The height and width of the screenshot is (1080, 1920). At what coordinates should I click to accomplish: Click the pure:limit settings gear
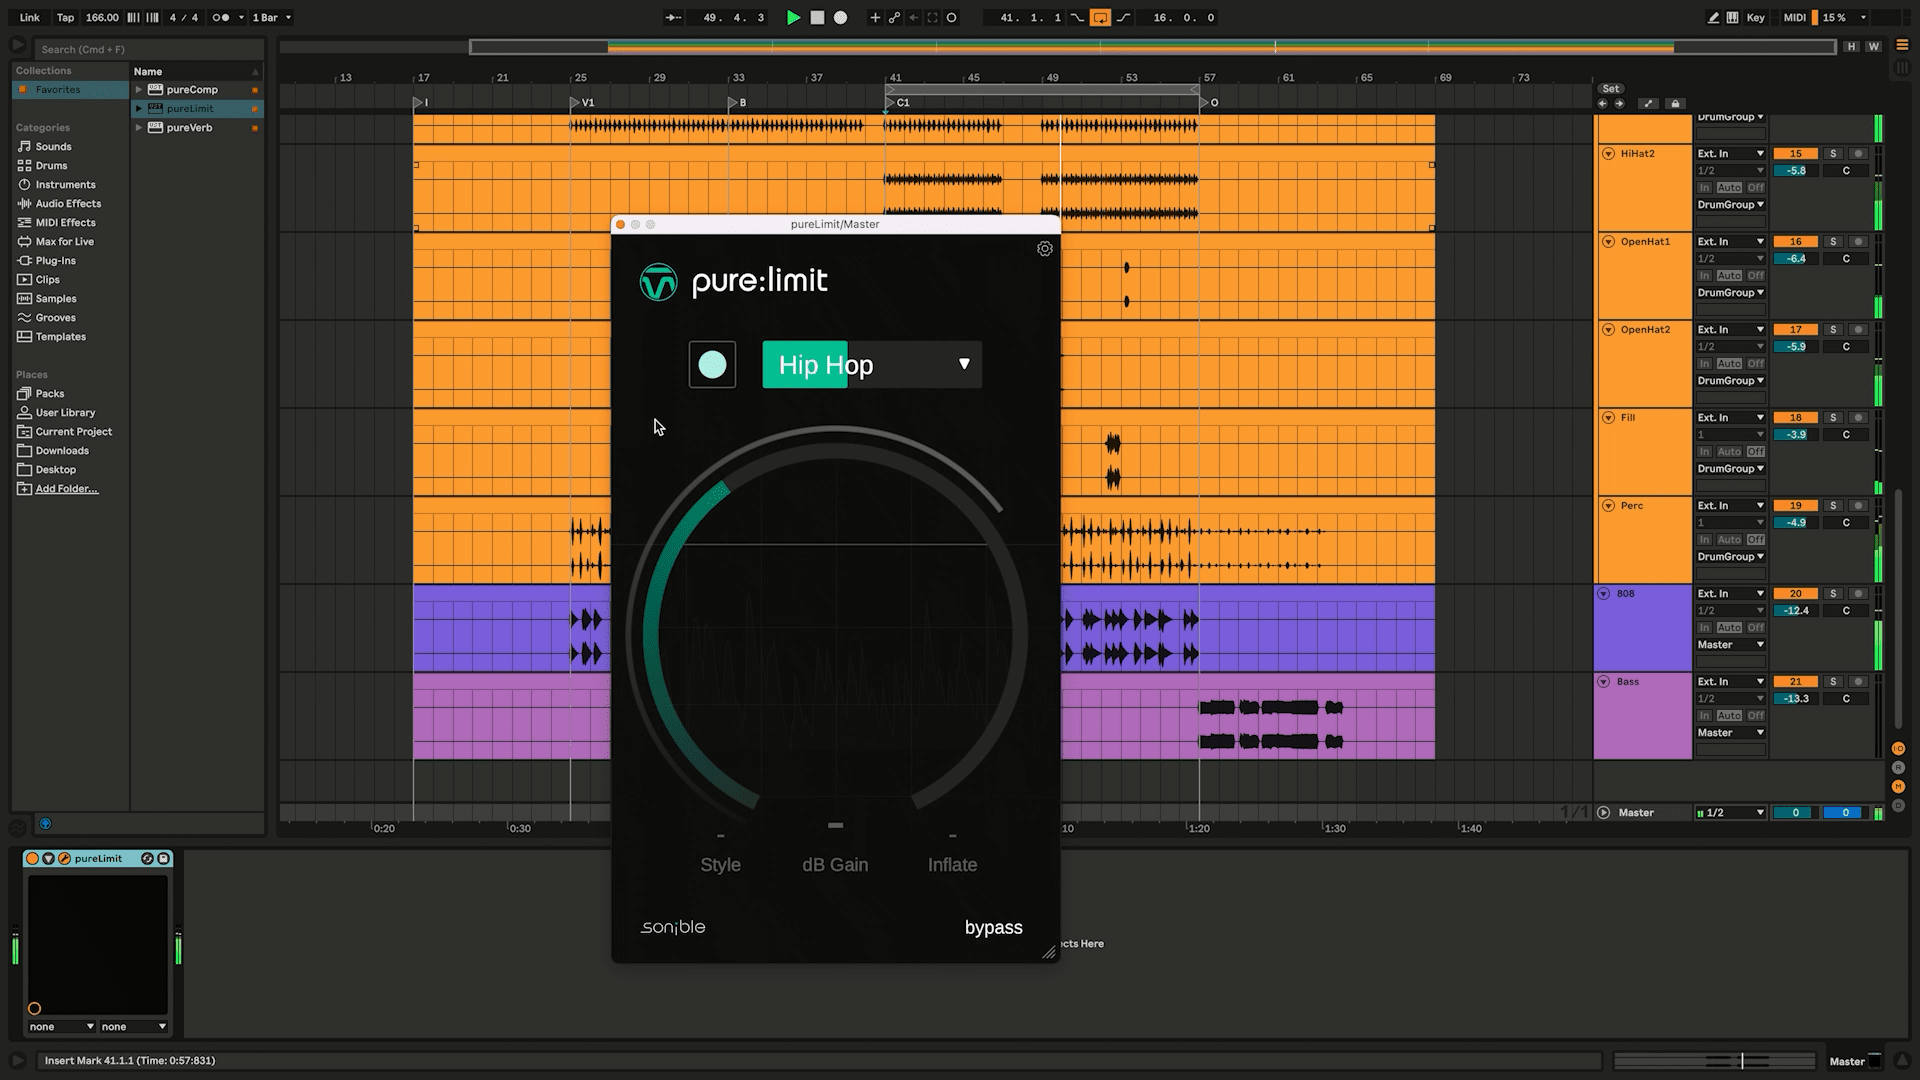(x=1045, y=248)
